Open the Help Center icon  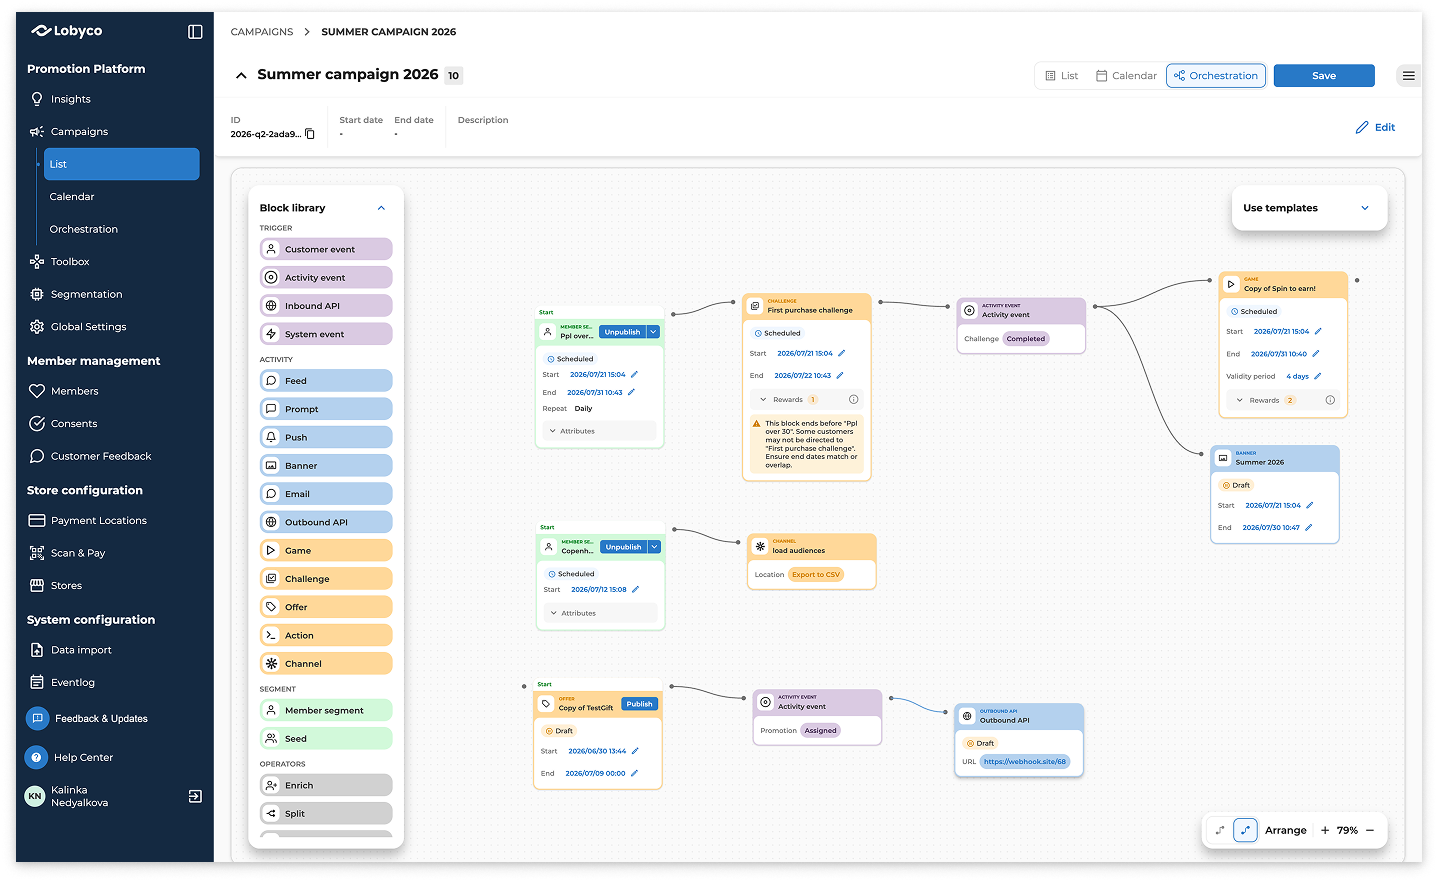click(x=36, y=757)
